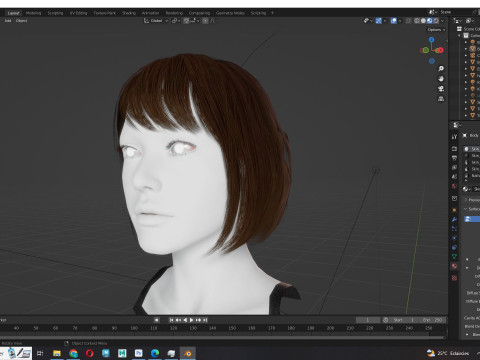Switch to wireframe viewport shading
Screen dimensions: 480x360
[417, 21]
